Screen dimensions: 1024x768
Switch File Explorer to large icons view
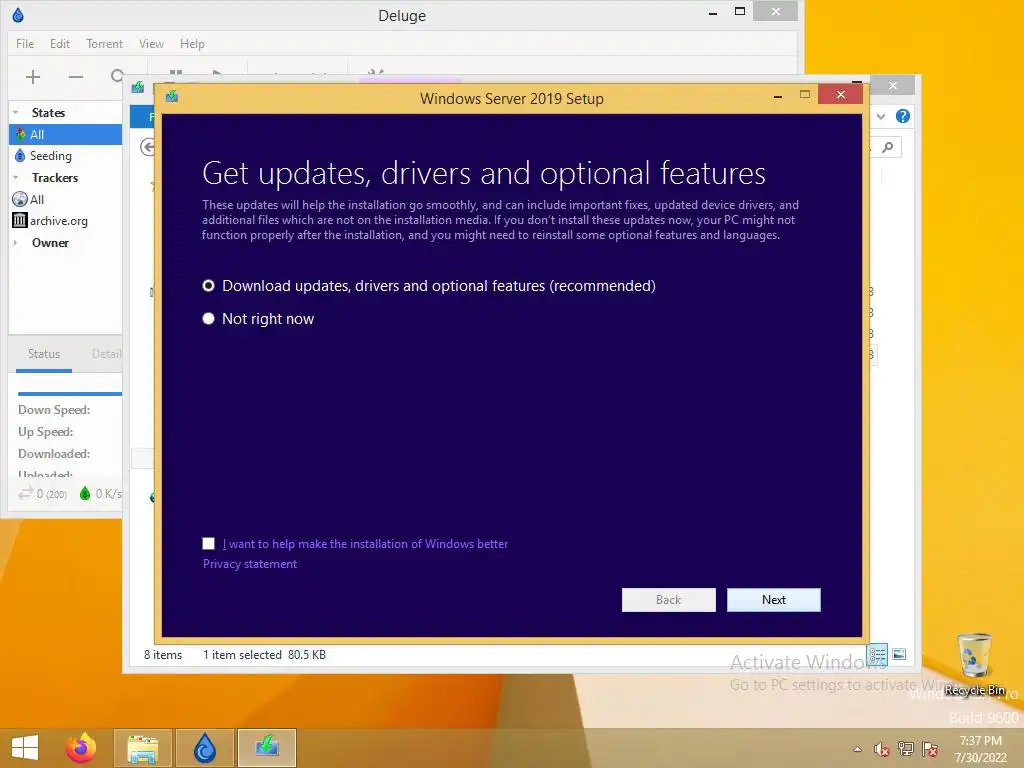(899, 654)
